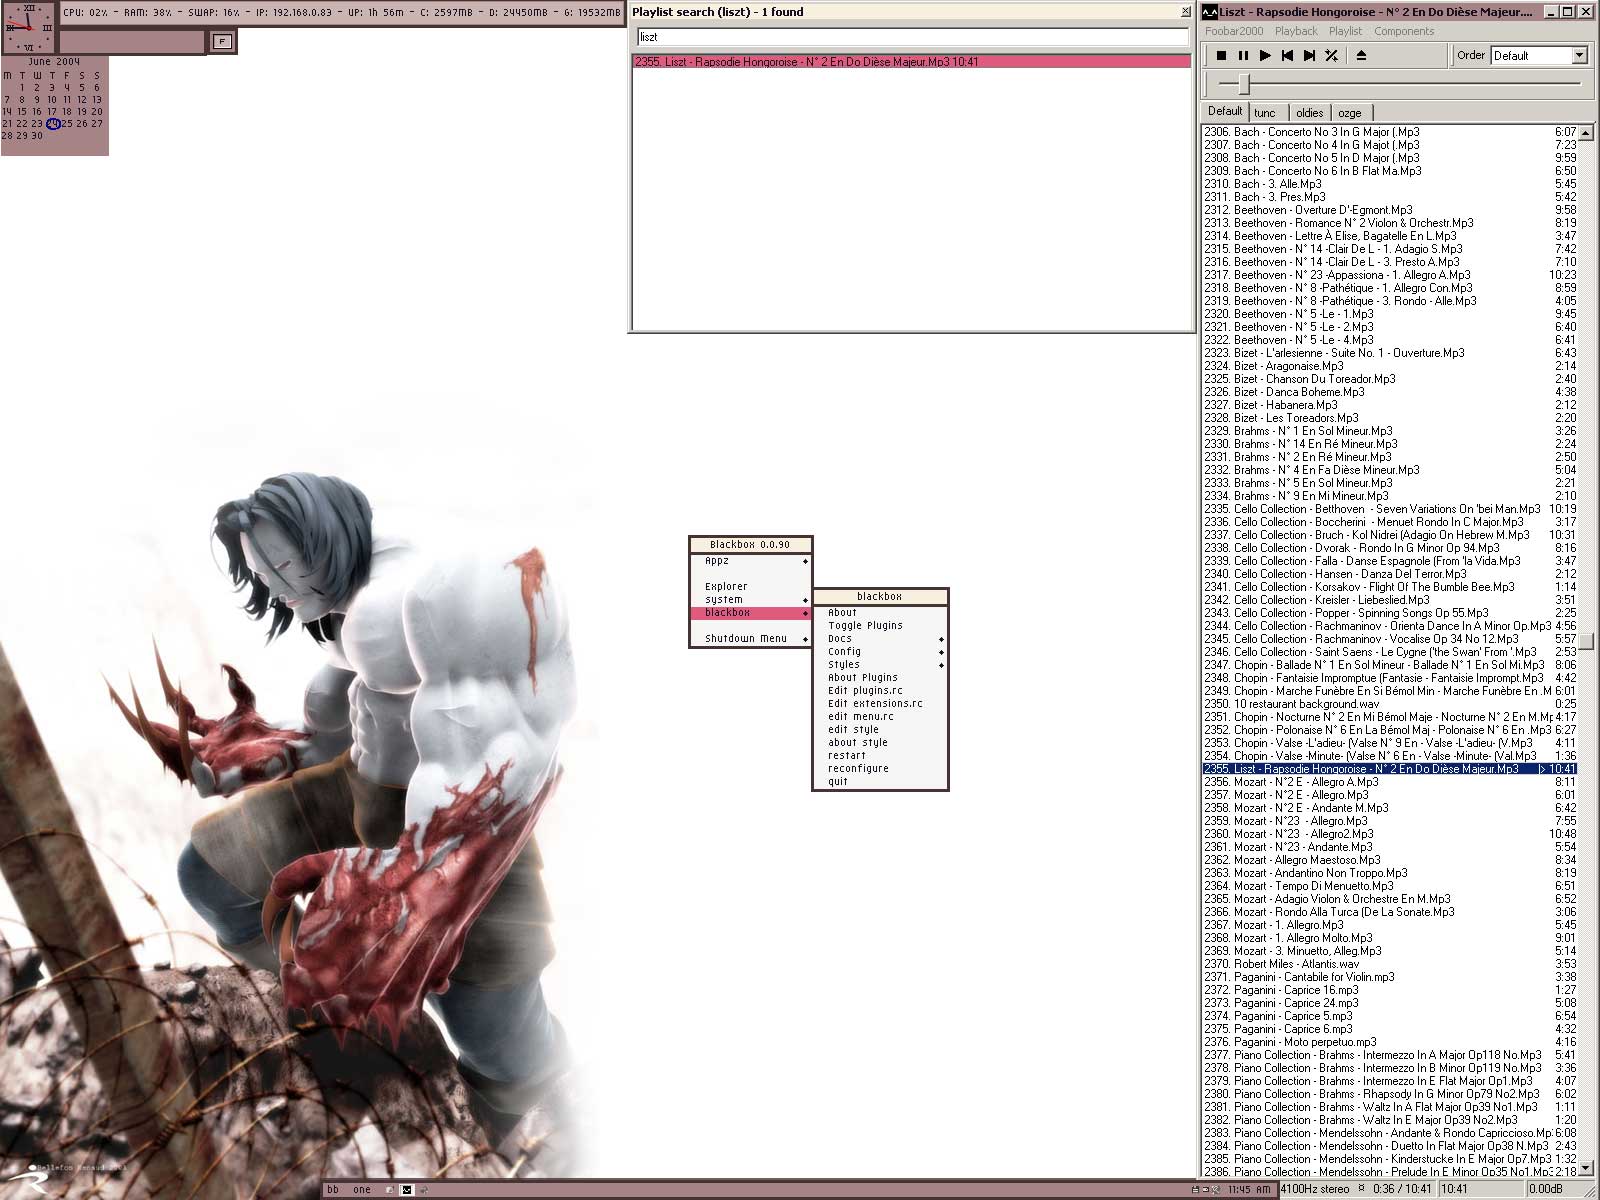
Task: Select track 2366 Mozart Rondo Alla Turca
Action: tap(1390, 912)
